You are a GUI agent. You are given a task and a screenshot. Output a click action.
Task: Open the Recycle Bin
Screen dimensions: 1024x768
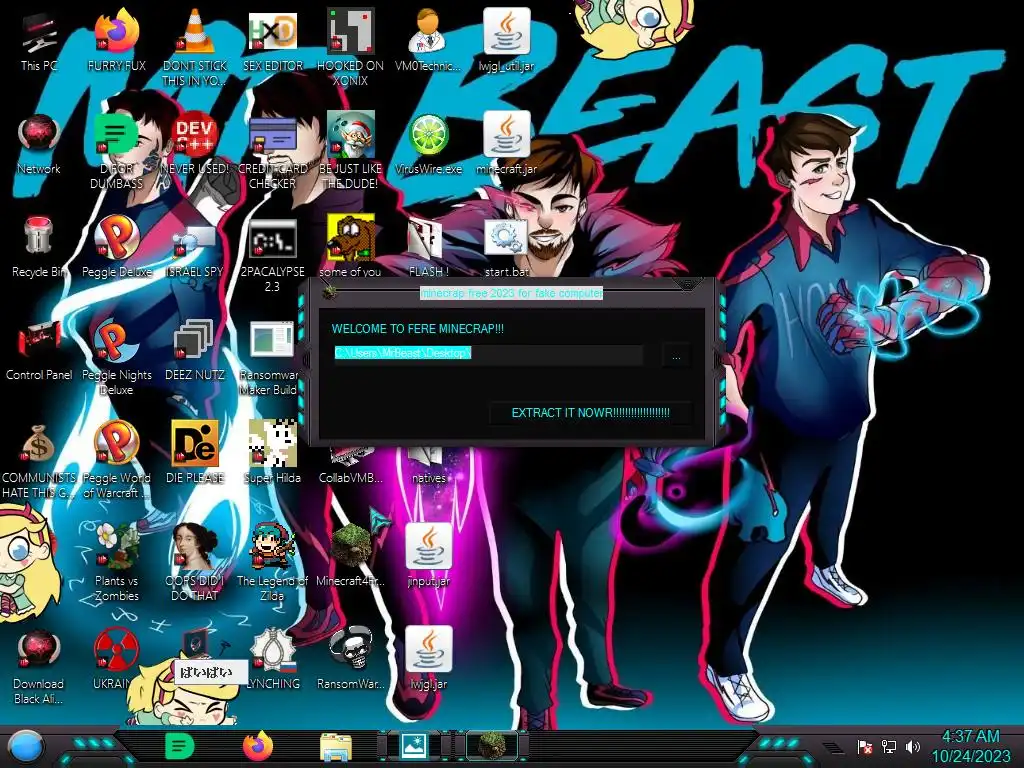39,247
